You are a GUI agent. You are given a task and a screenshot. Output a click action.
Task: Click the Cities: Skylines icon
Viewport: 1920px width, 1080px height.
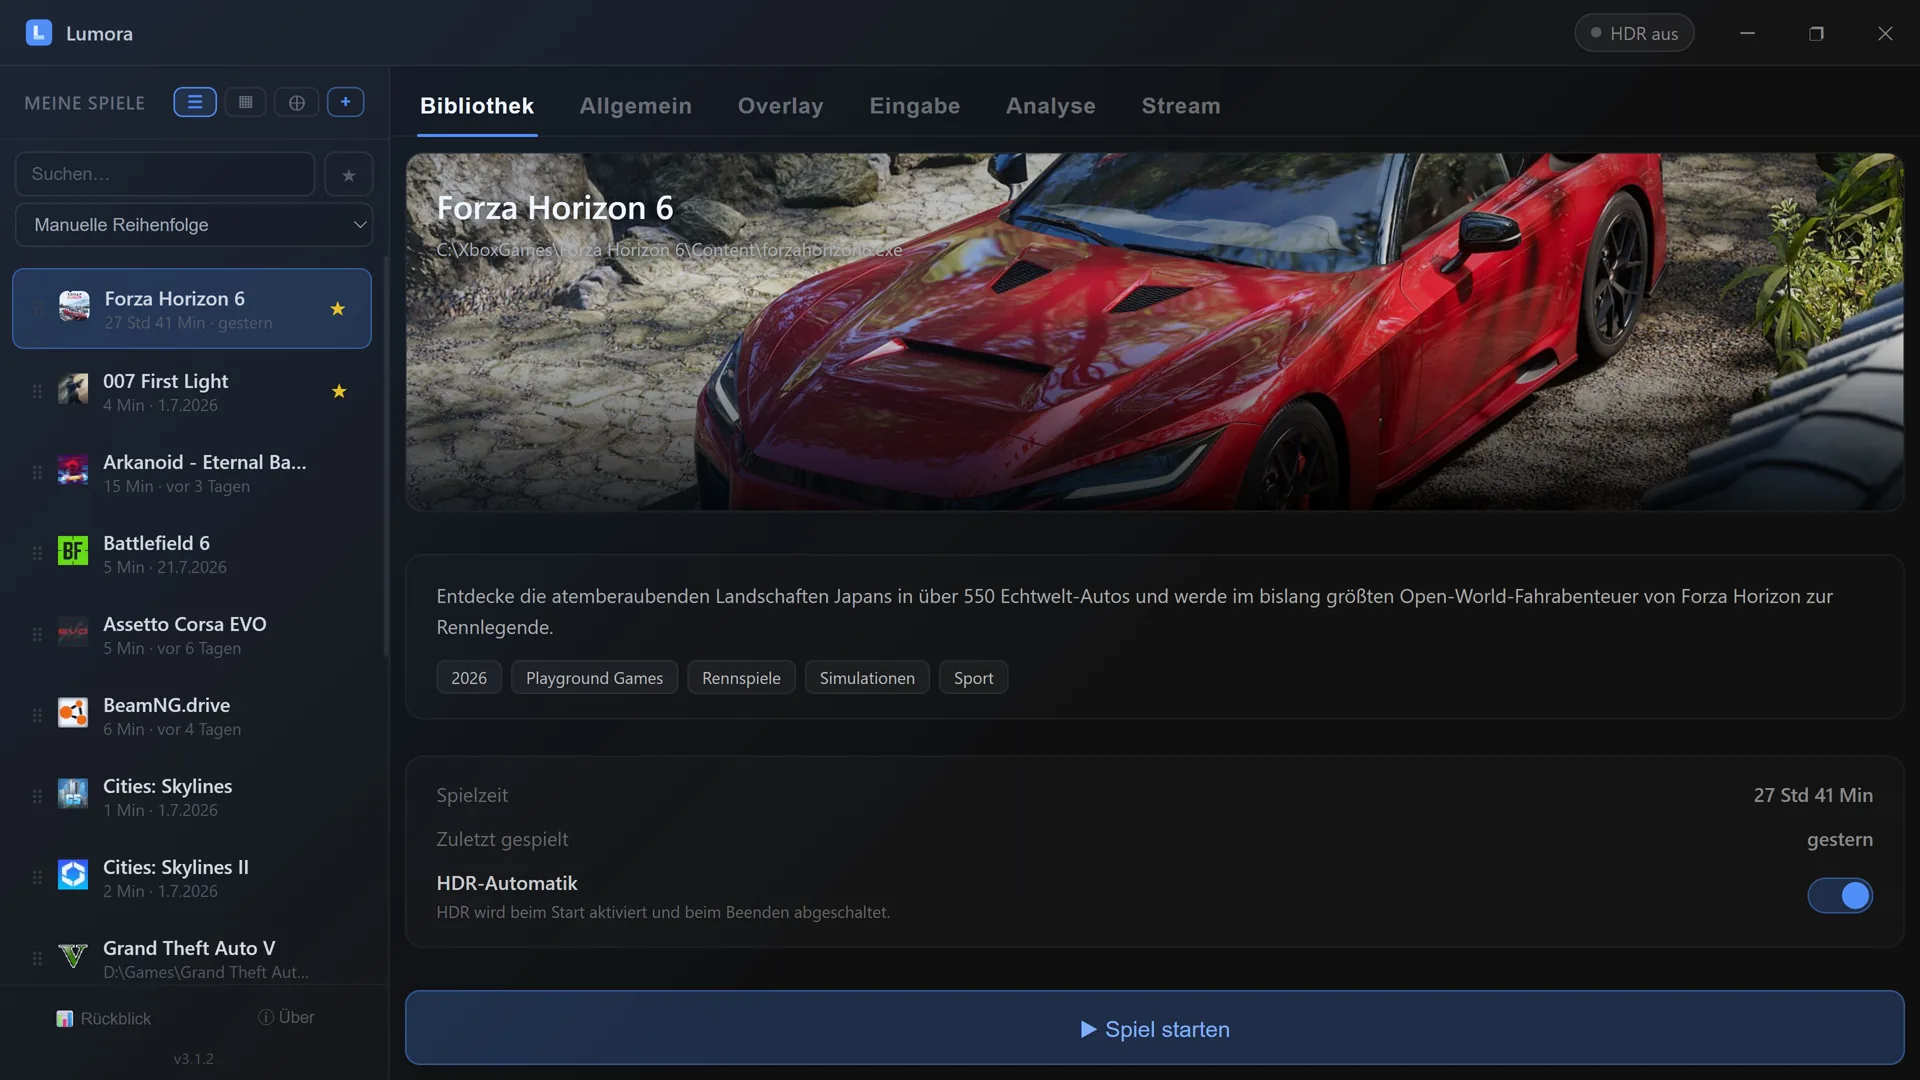(73, 793)
